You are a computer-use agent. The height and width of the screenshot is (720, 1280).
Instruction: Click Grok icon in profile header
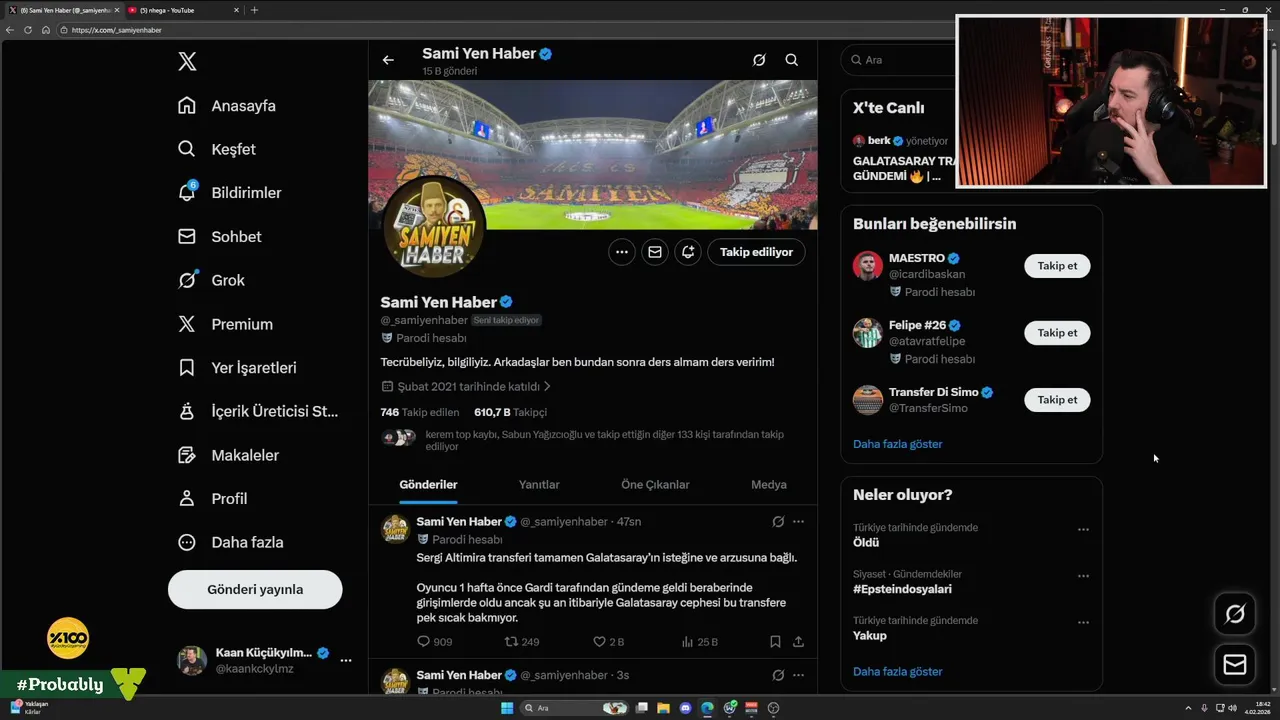[x=759, y=60]
